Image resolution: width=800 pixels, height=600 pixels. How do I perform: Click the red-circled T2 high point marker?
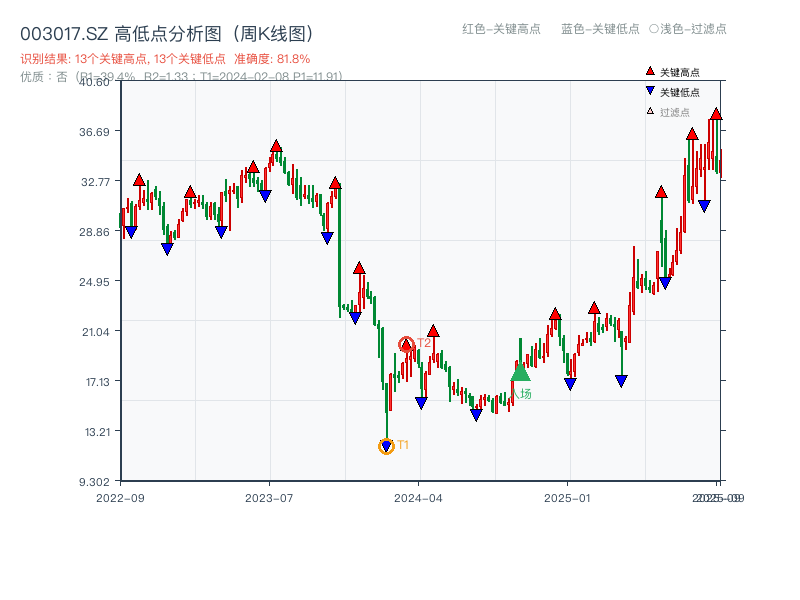(406, 345)
